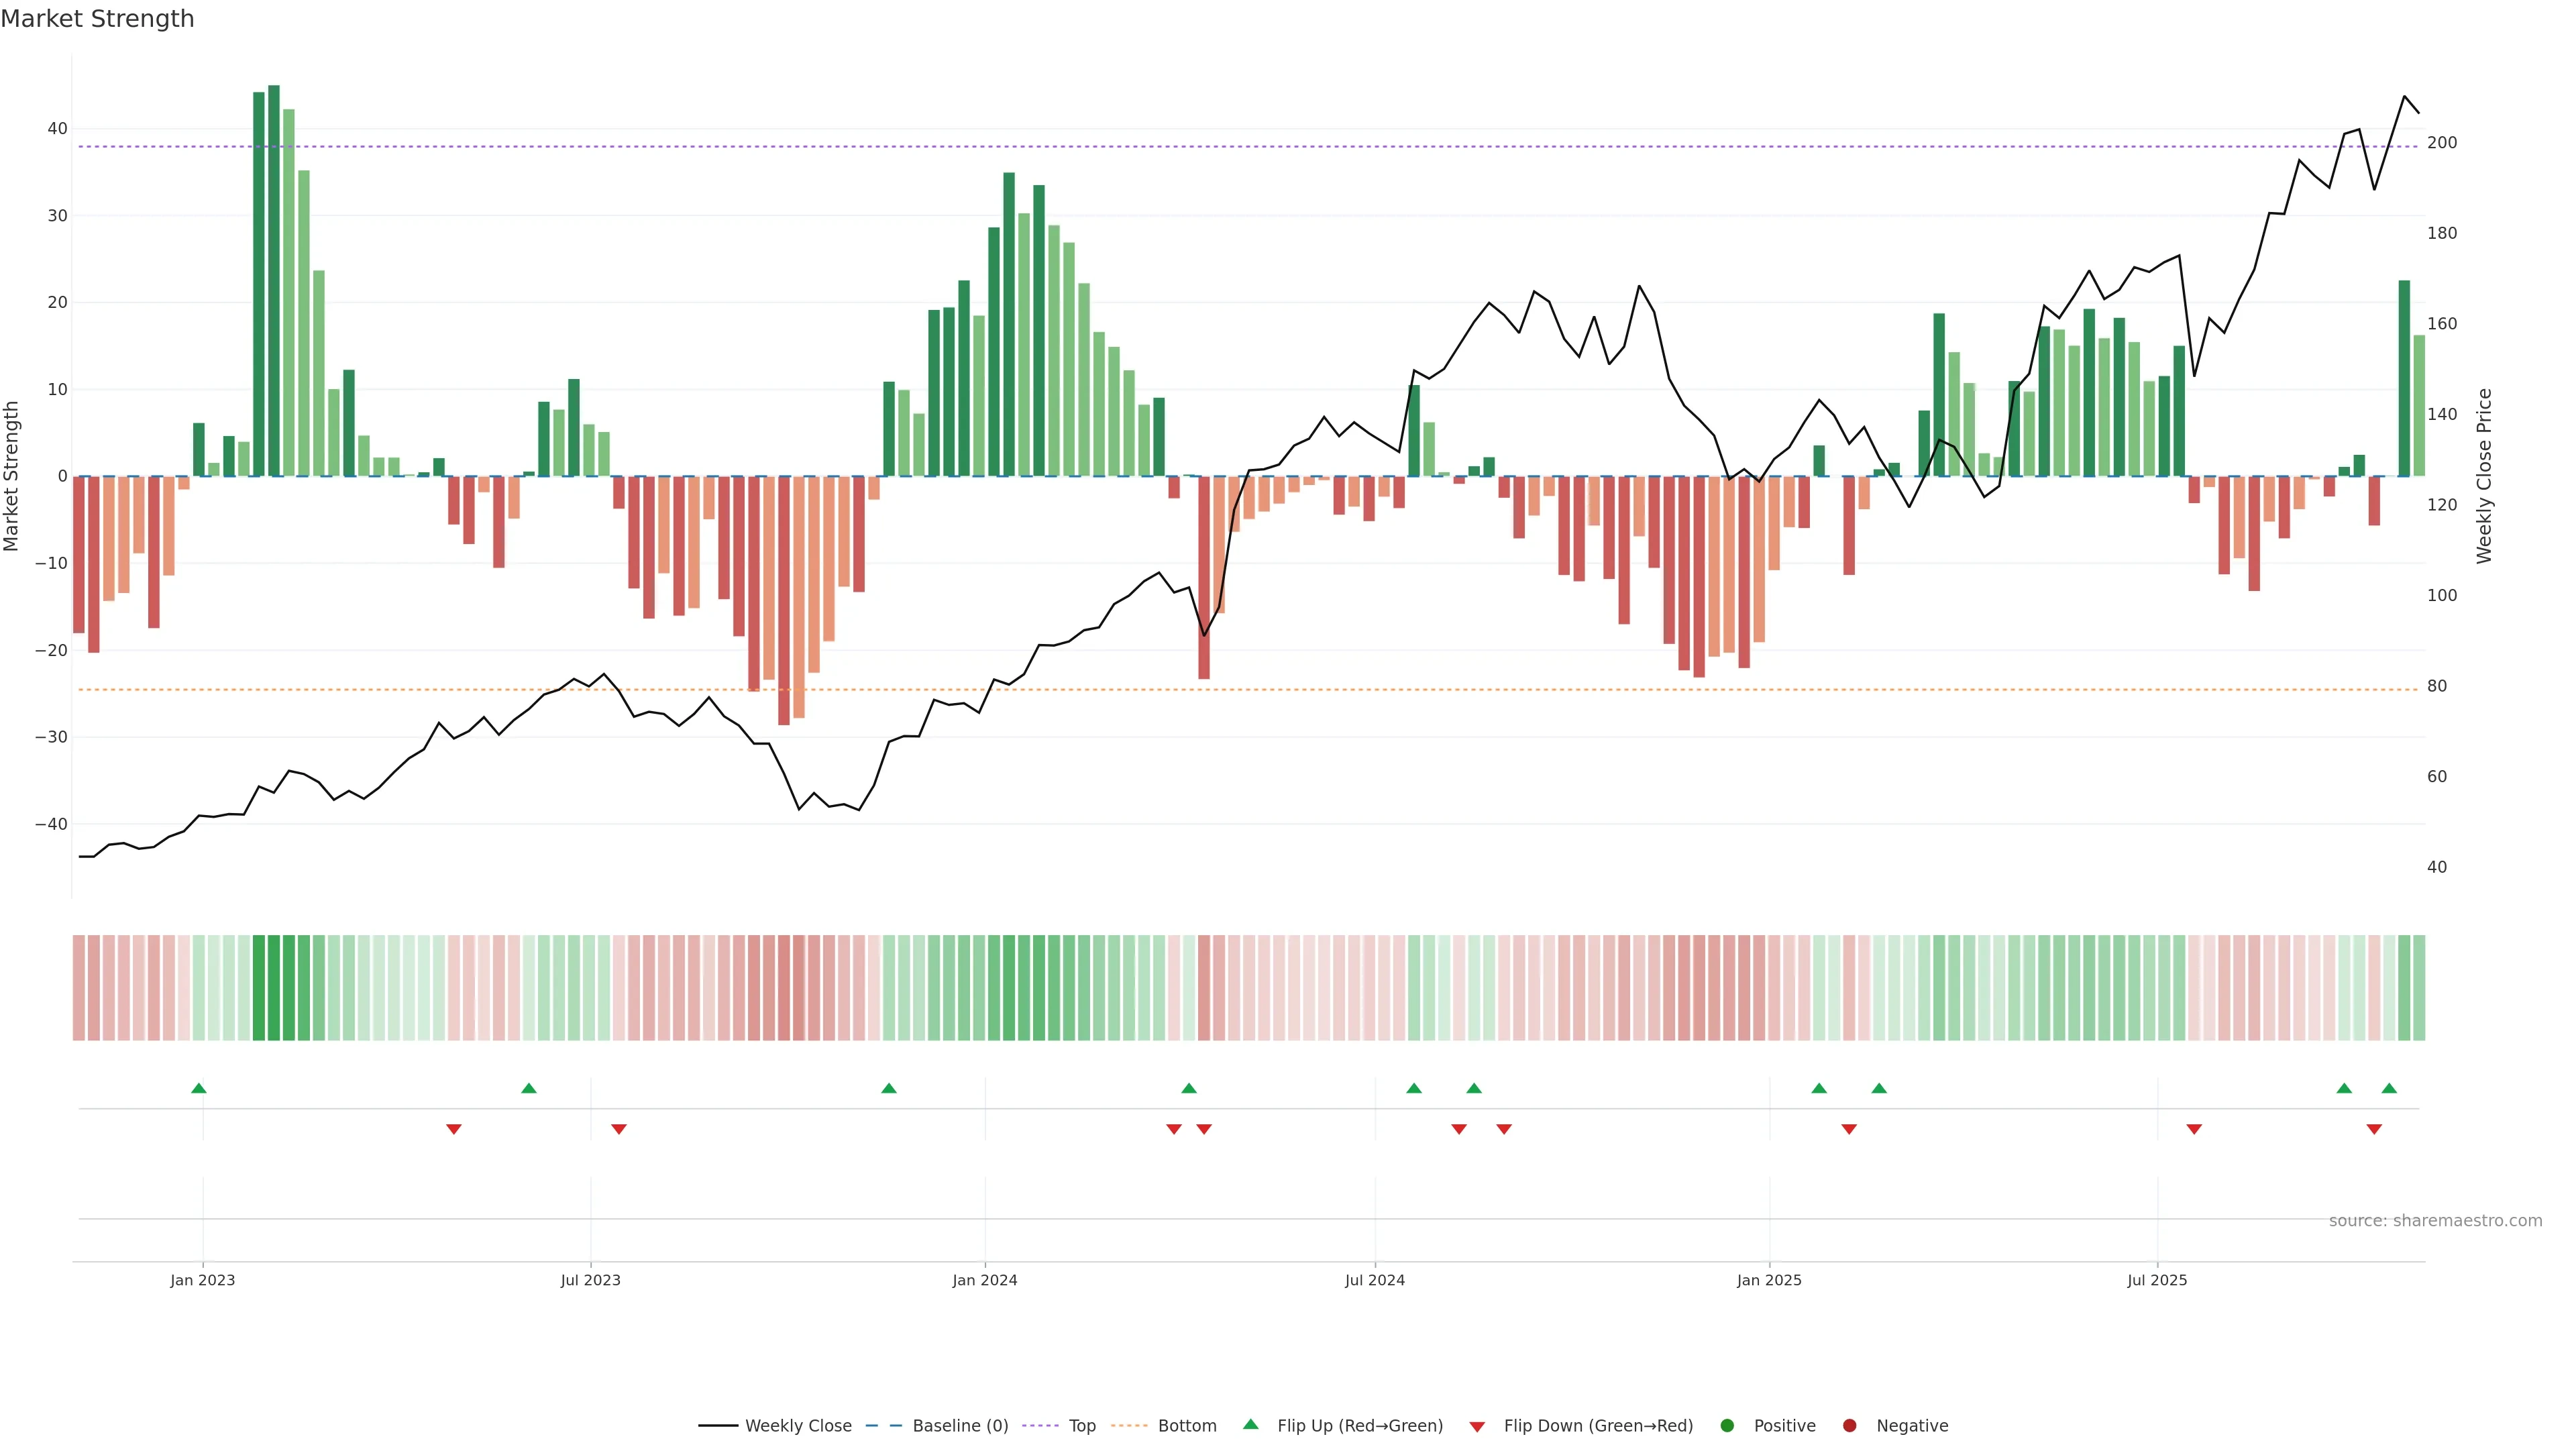Screen dimensions: 2576x1449
Task: Click the Negative red circle legend icon
Action: tap(1849, 1425)
